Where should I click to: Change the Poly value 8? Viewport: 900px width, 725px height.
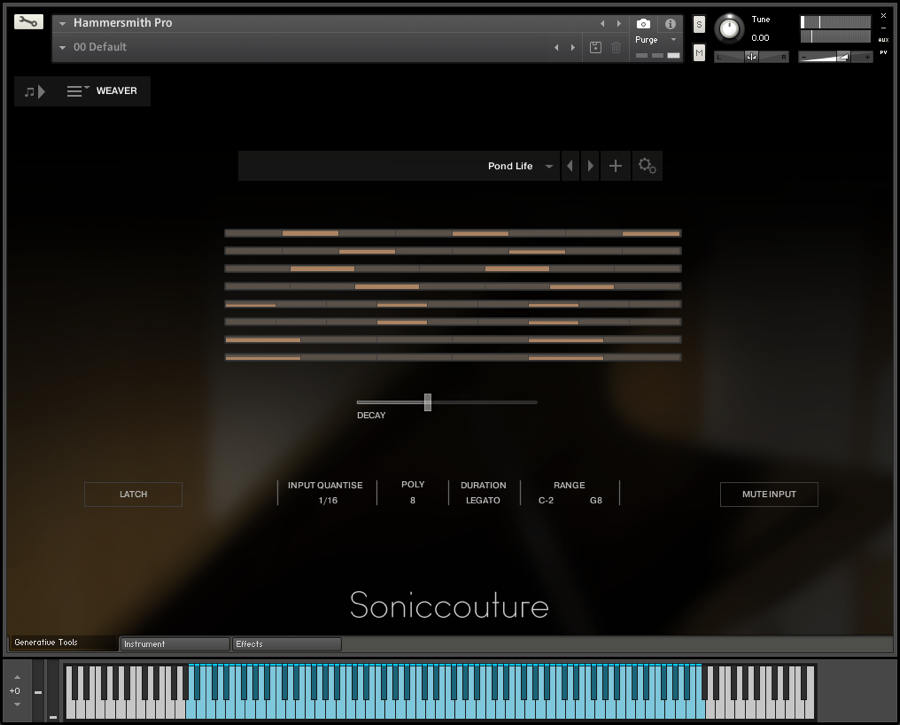pos(413,501)
